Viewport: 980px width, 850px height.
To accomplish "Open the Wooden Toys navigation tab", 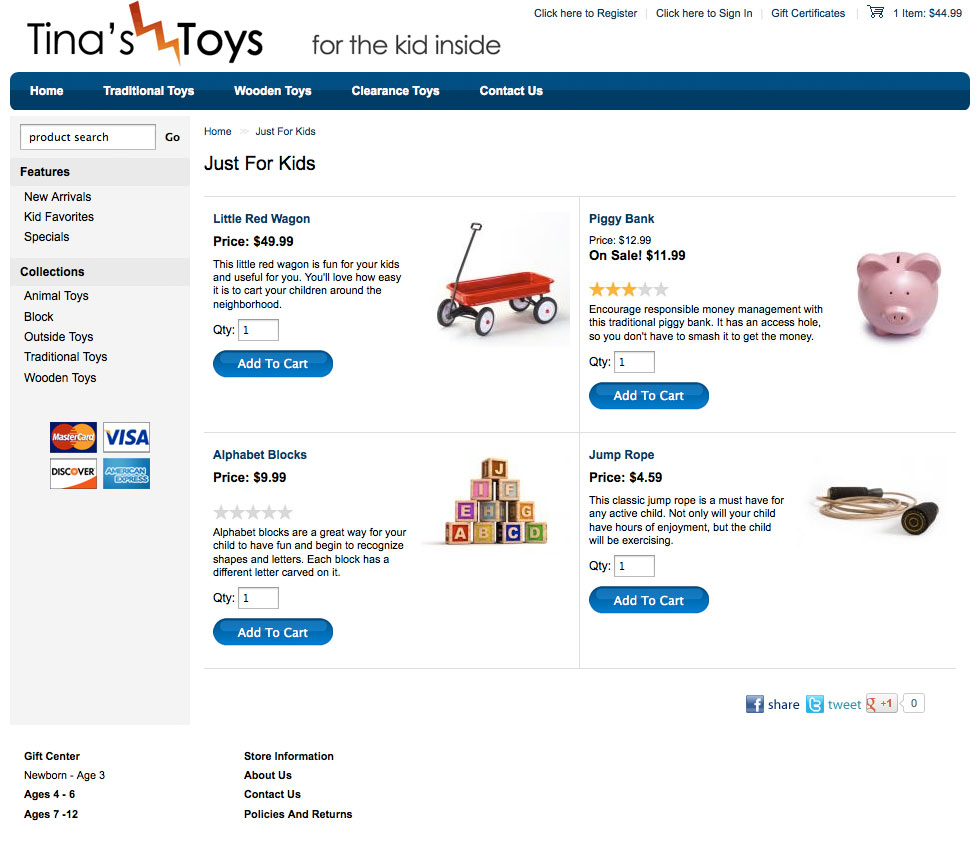I will coord(272,91).
